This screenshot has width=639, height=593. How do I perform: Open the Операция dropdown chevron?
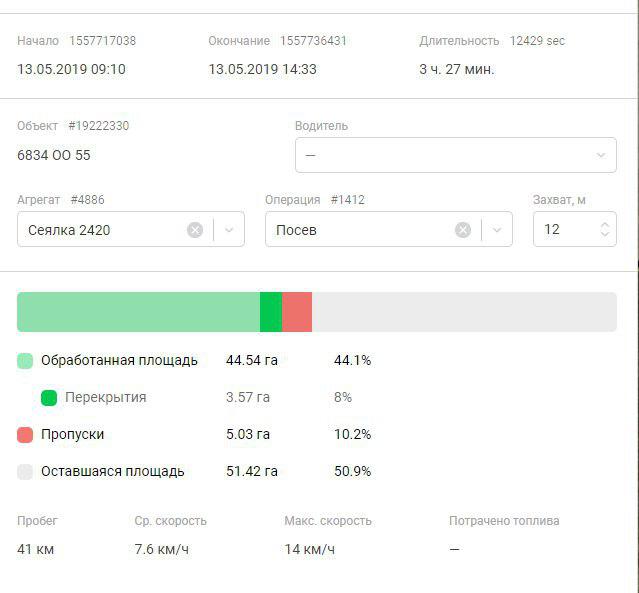click(x=497, y=230)
